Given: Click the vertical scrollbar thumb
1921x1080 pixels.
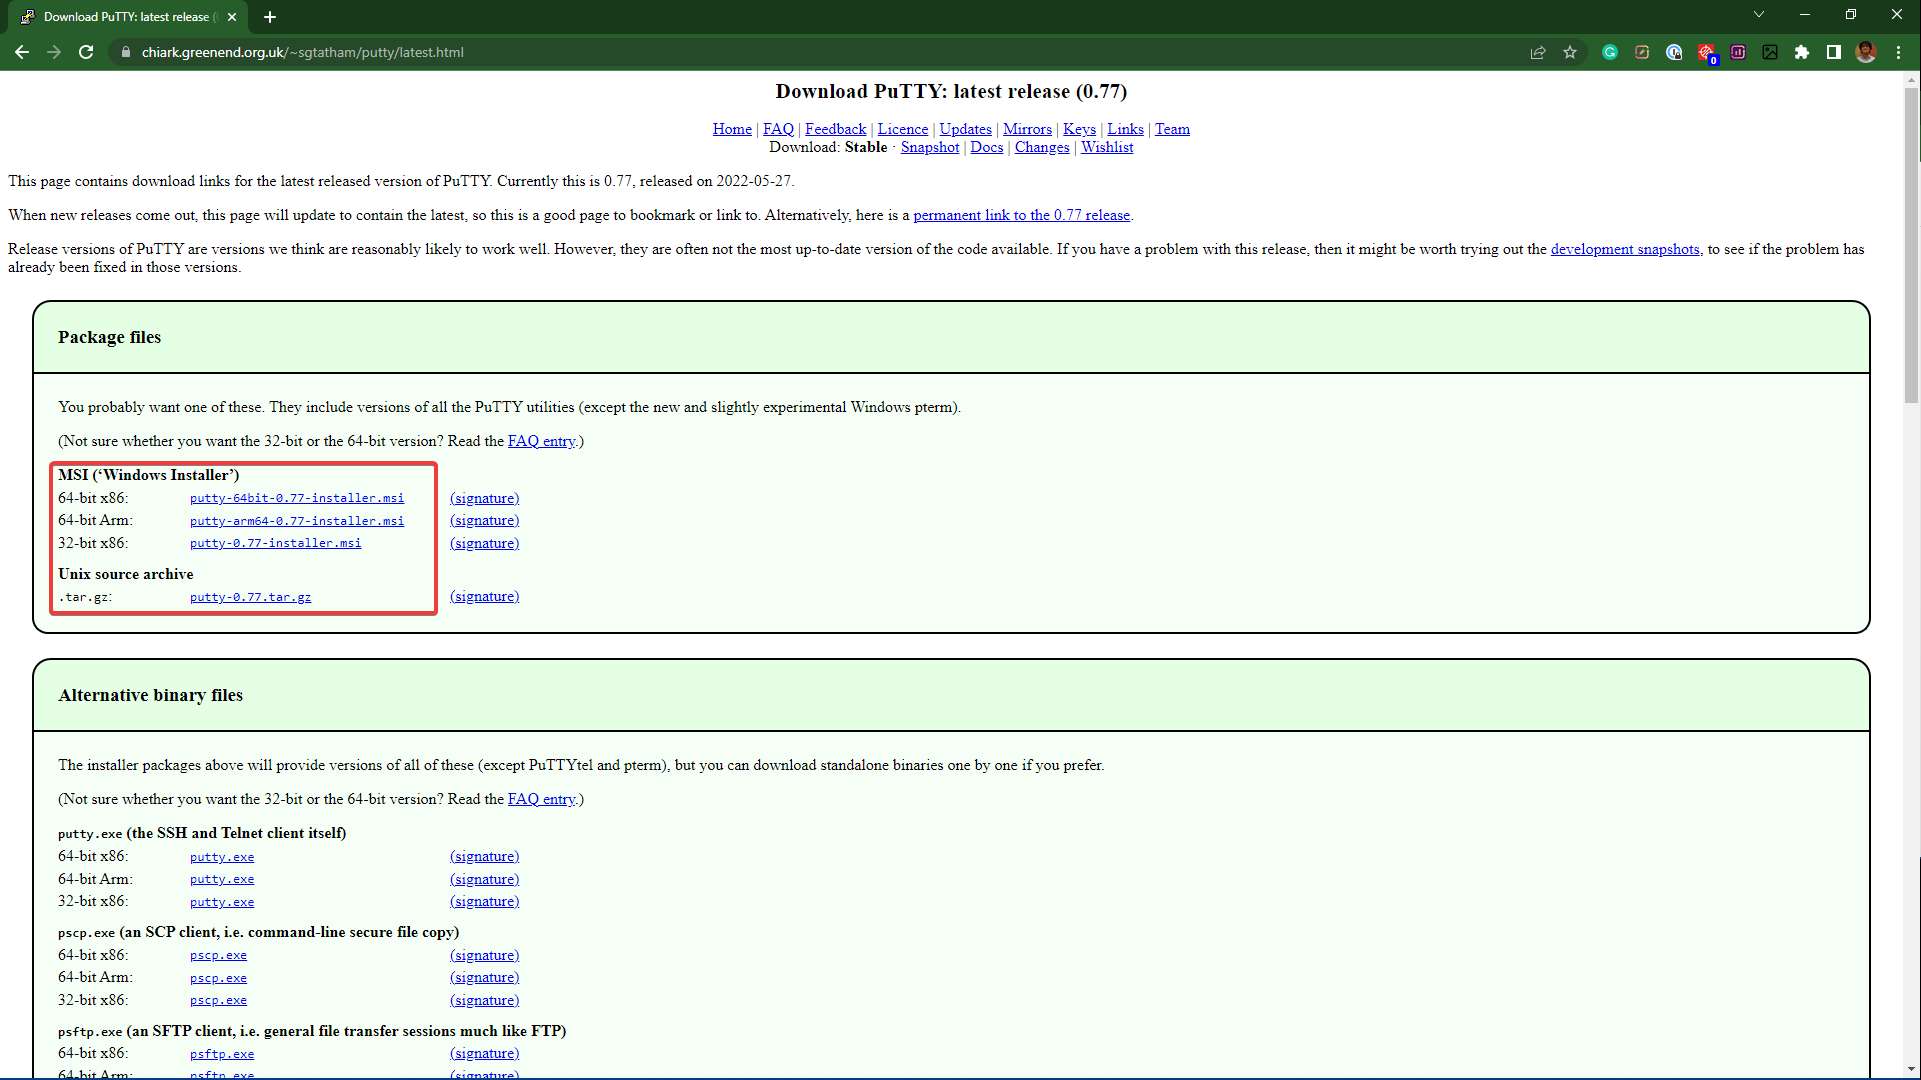Looking at the screenshot, I should point(1911,245).
